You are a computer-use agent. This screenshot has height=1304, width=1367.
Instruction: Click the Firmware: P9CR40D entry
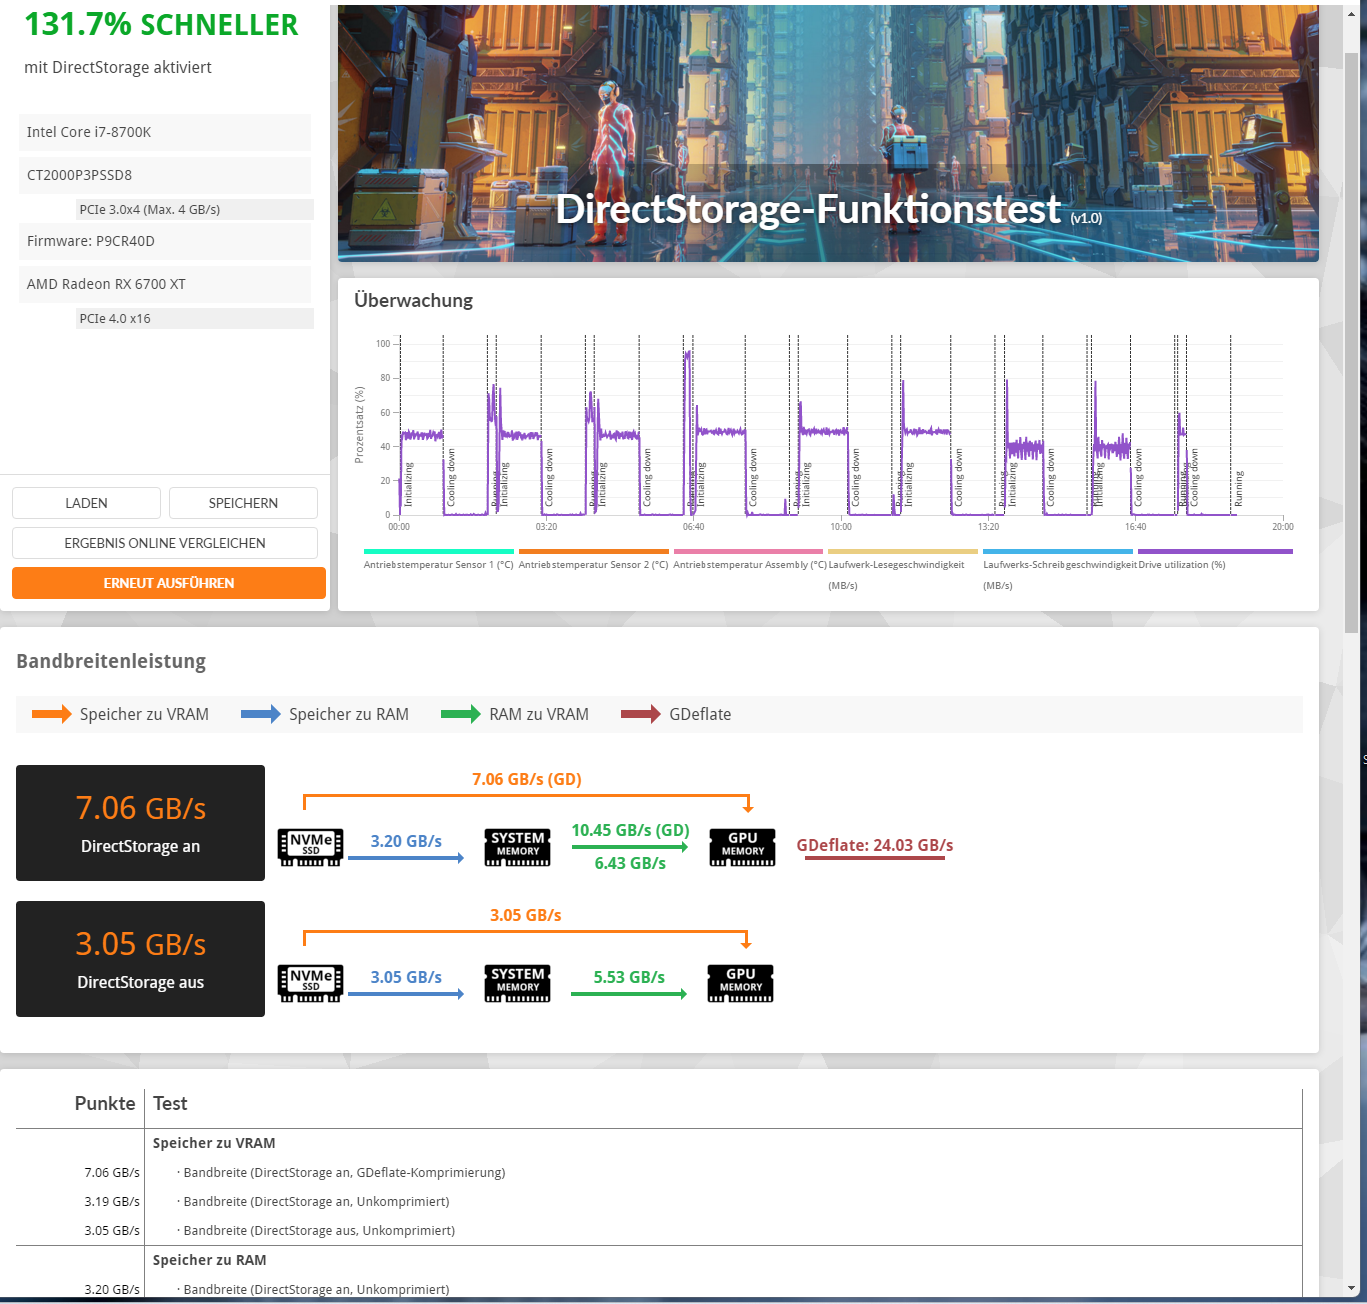(165, 241)
